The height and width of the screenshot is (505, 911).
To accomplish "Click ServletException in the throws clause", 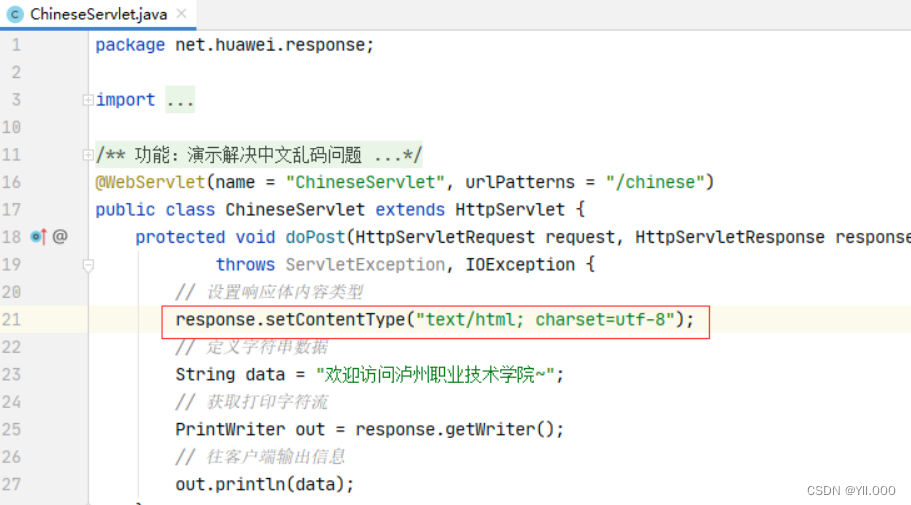I will click(365, 264).
